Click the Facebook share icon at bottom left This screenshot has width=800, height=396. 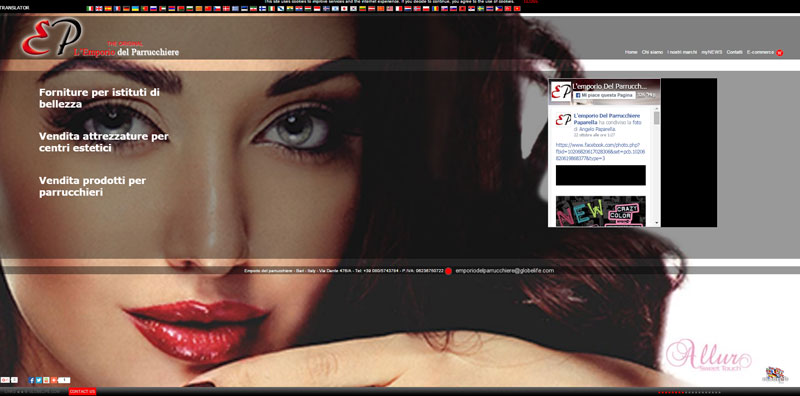[x=31, y=380]
